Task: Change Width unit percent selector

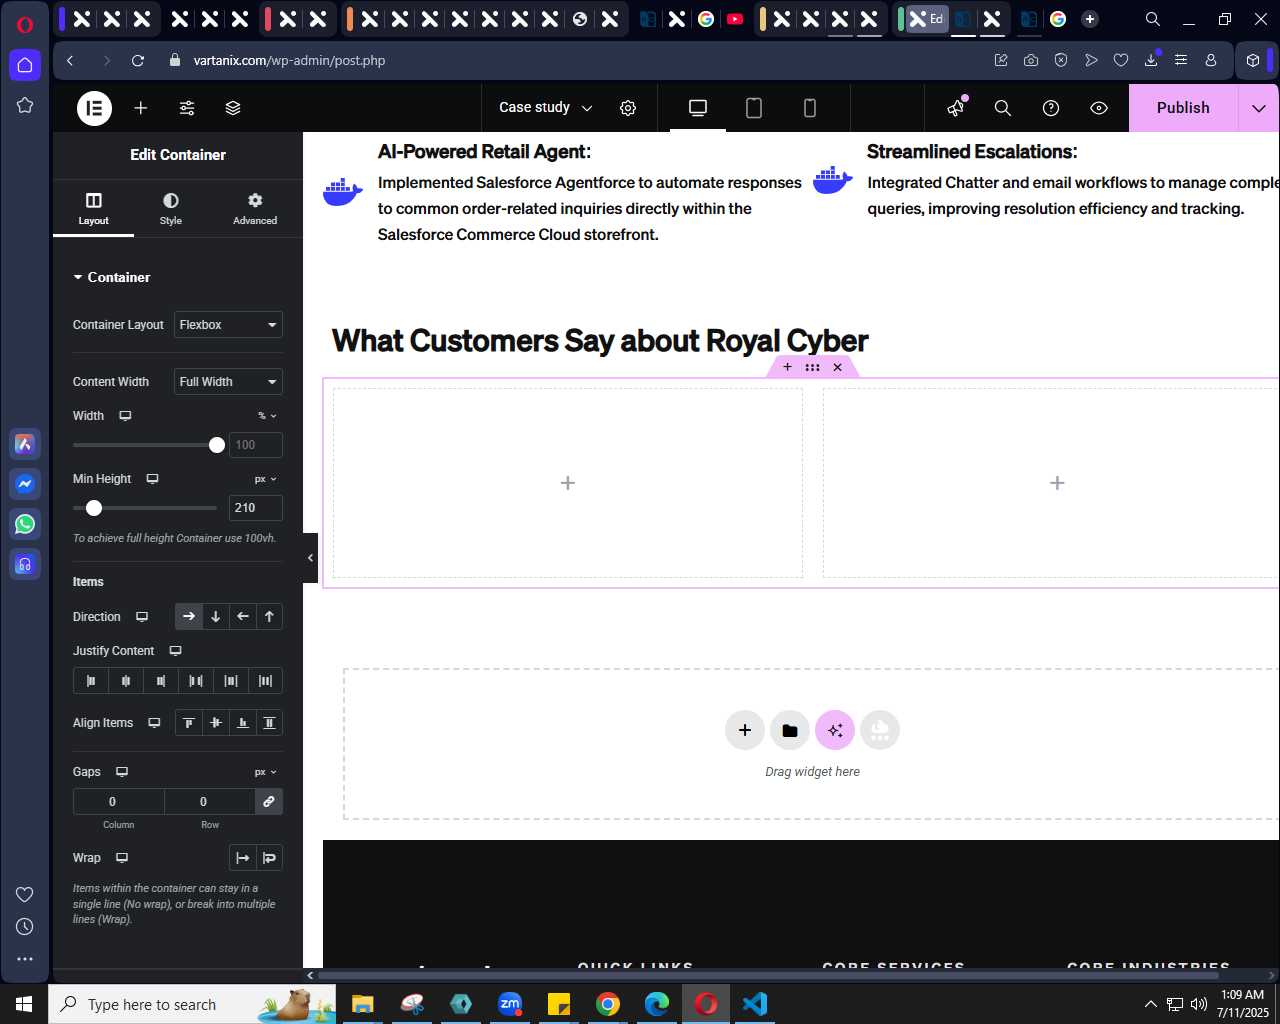Action: (267, 416)
